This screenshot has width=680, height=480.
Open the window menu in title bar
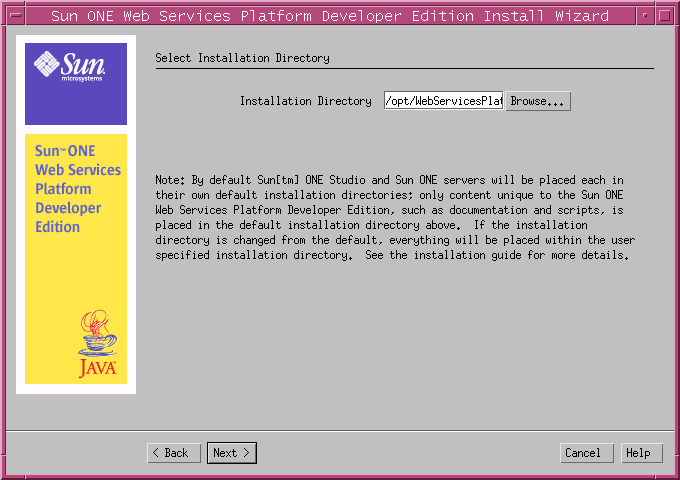coord(16,16)
